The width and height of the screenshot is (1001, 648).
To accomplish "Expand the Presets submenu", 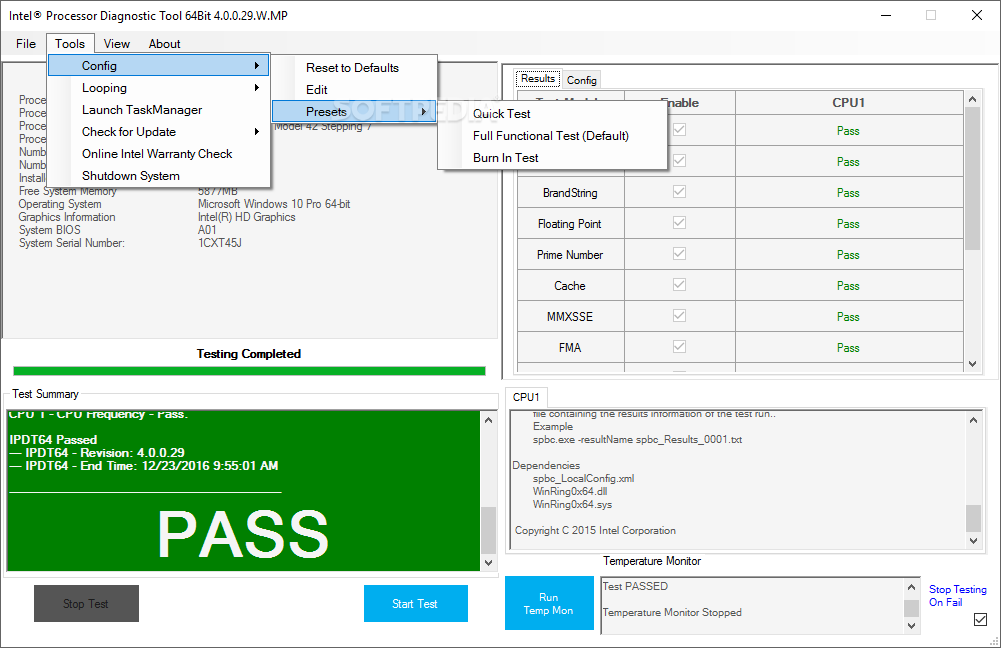I will (x=354, y=112).
